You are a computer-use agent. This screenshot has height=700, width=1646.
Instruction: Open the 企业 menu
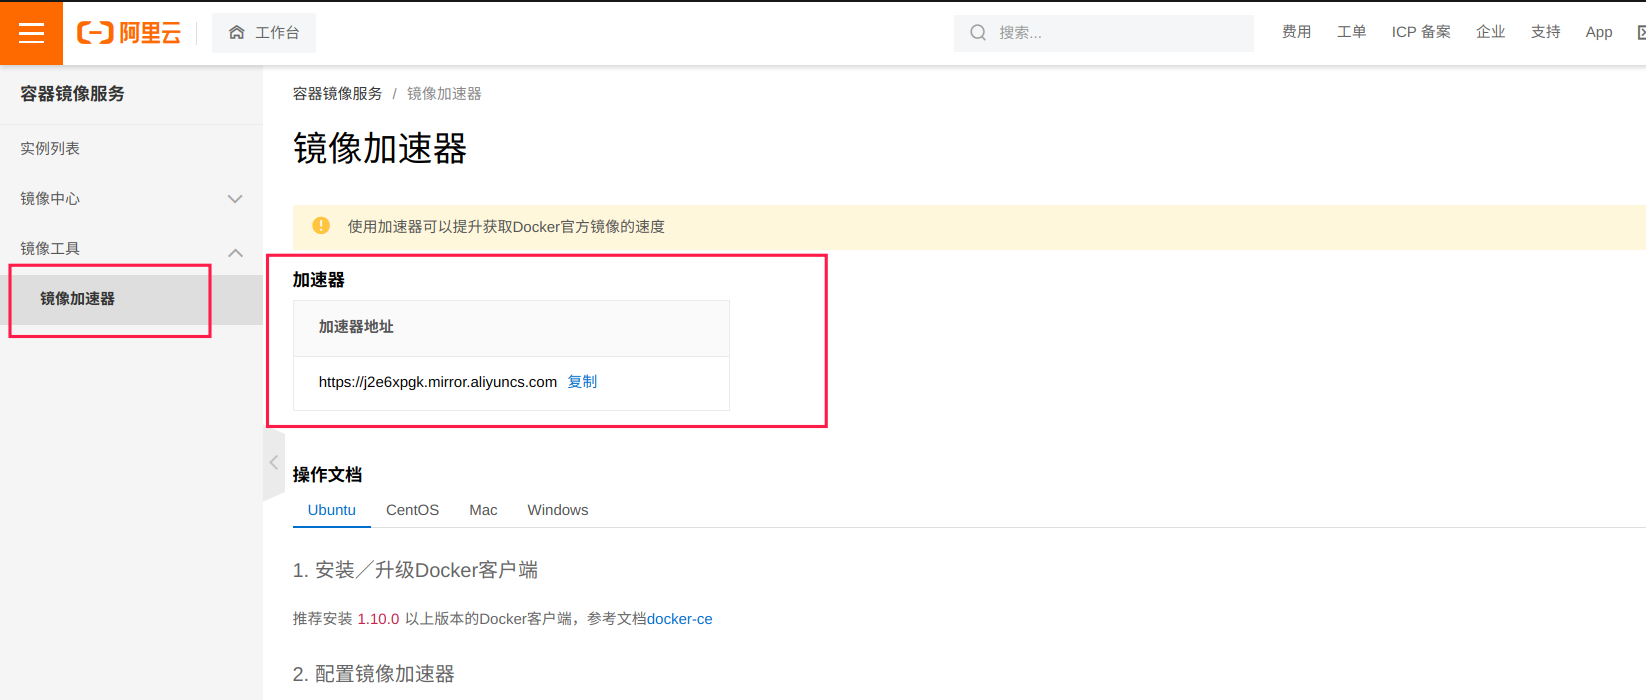[1490, 32]
